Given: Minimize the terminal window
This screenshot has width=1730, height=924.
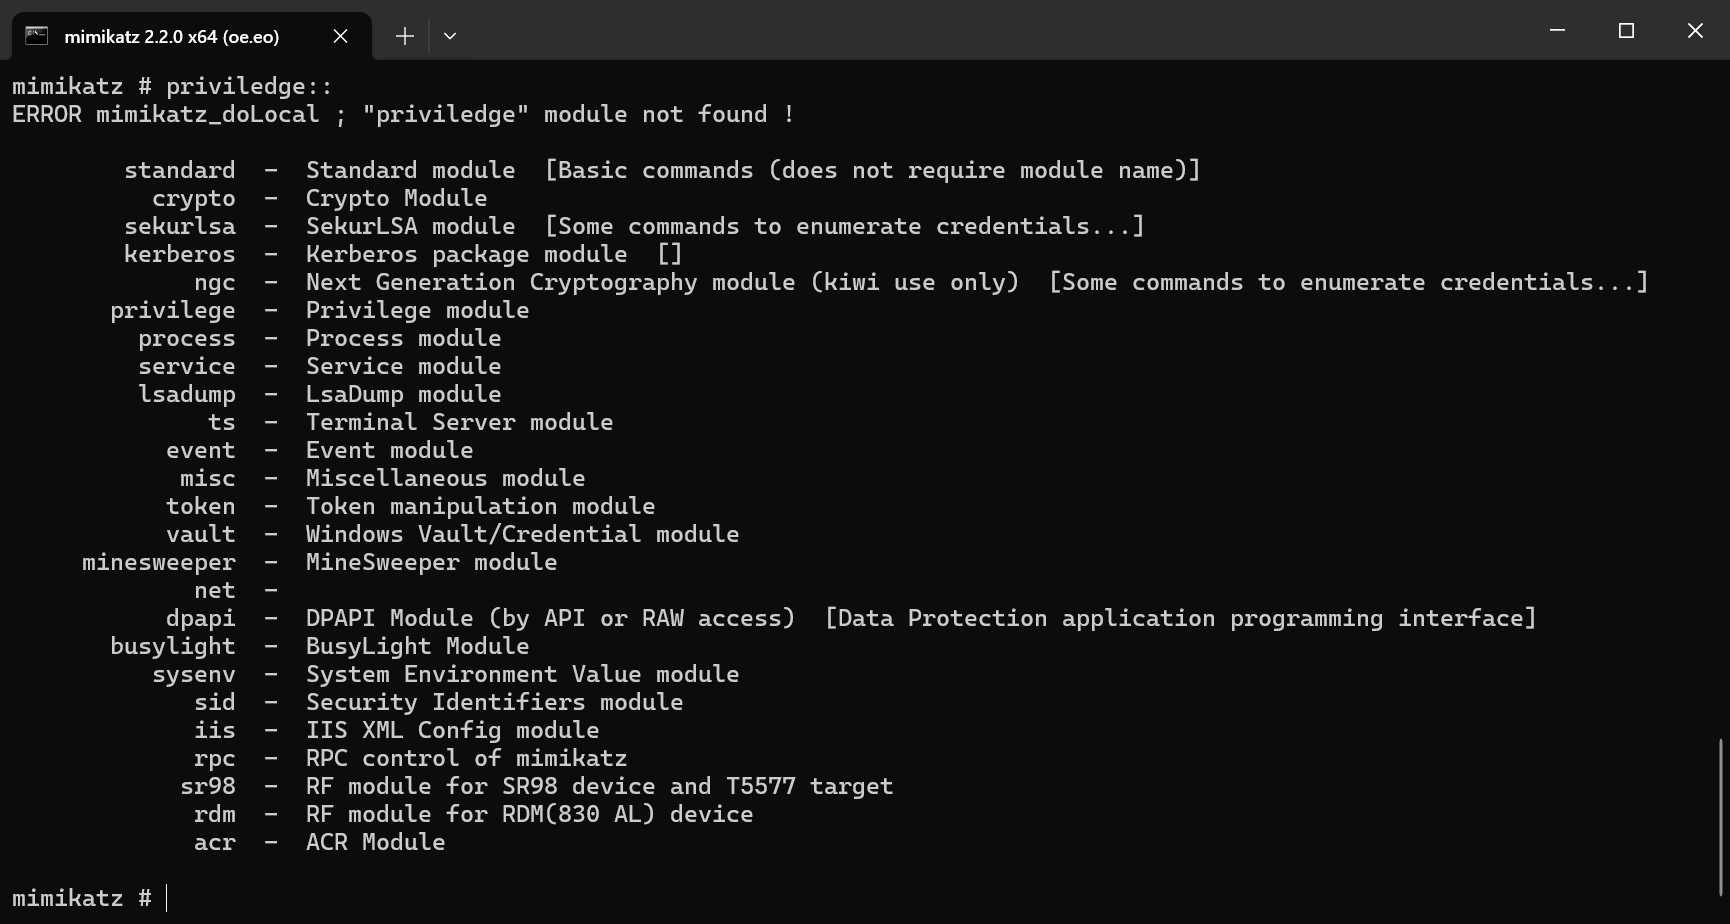Looking at the screenshot, I should (1557, 31).
